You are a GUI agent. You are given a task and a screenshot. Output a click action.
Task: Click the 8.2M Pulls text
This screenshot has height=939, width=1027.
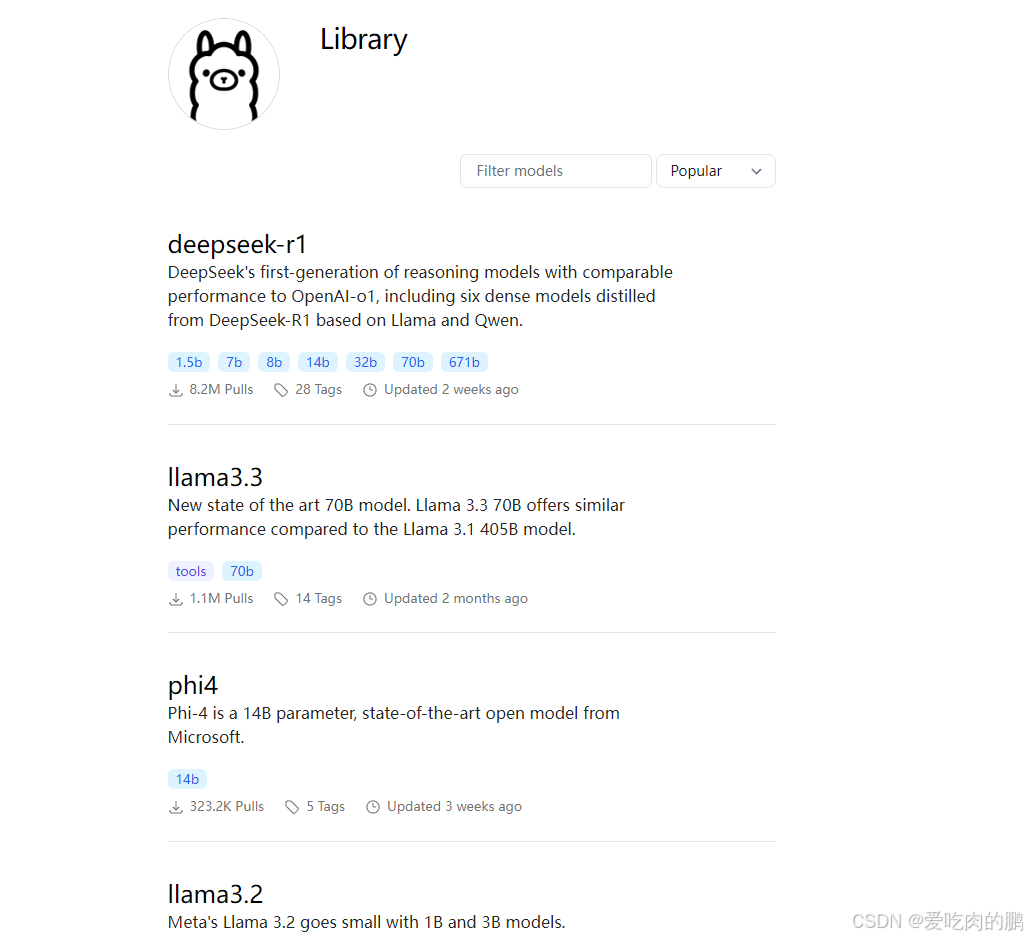tap(221, 390)
